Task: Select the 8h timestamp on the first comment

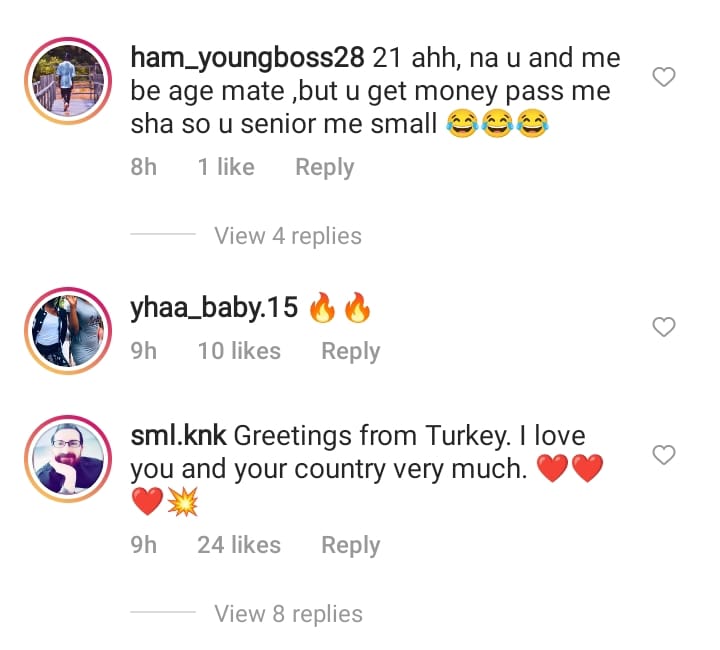Action: coord(144,167)
